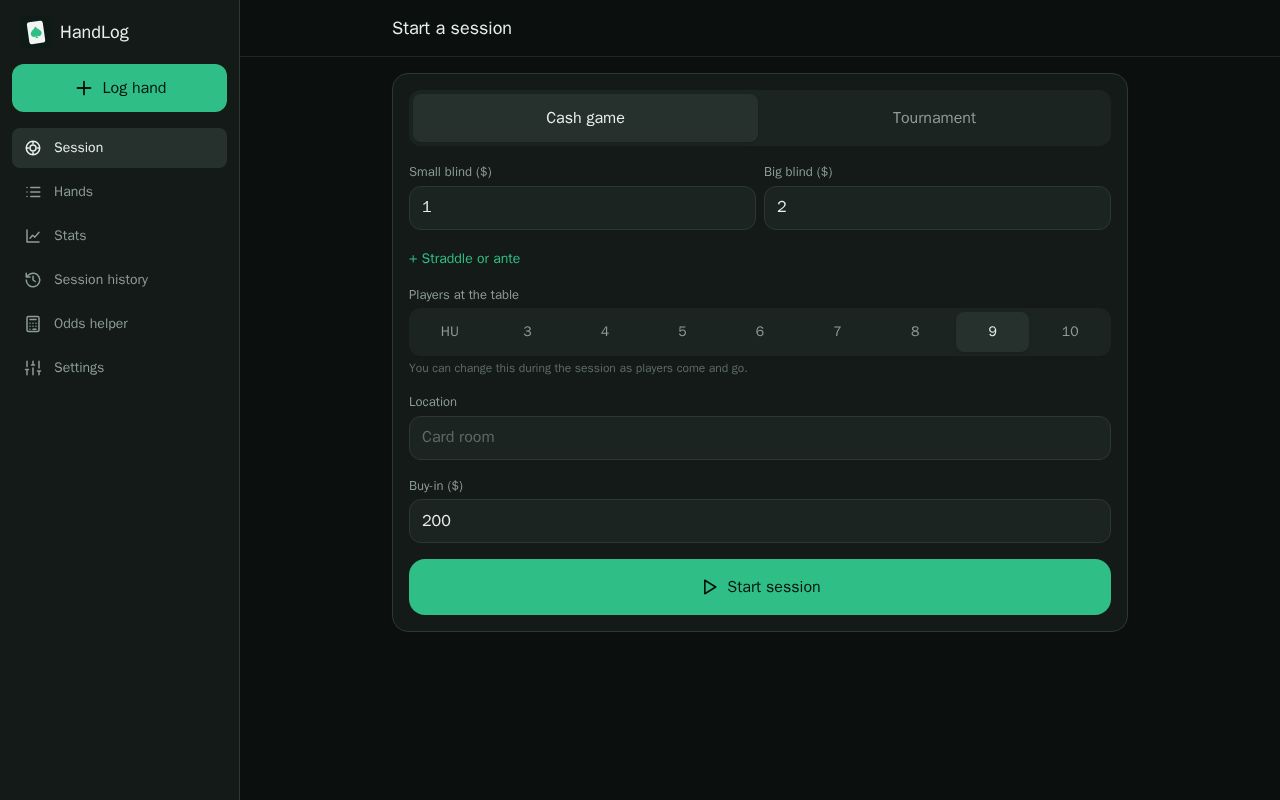Choose 7 players at the table

[x=837, y=332]
